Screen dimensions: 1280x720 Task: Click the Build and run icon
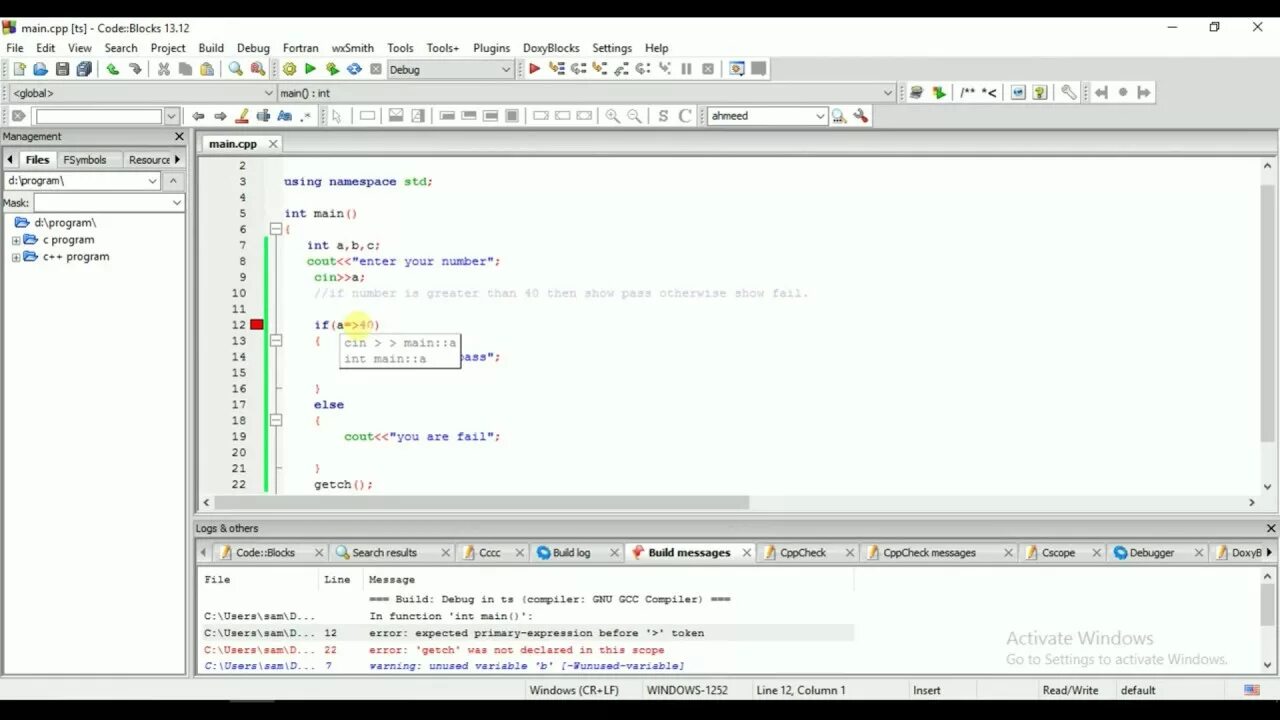332,69
